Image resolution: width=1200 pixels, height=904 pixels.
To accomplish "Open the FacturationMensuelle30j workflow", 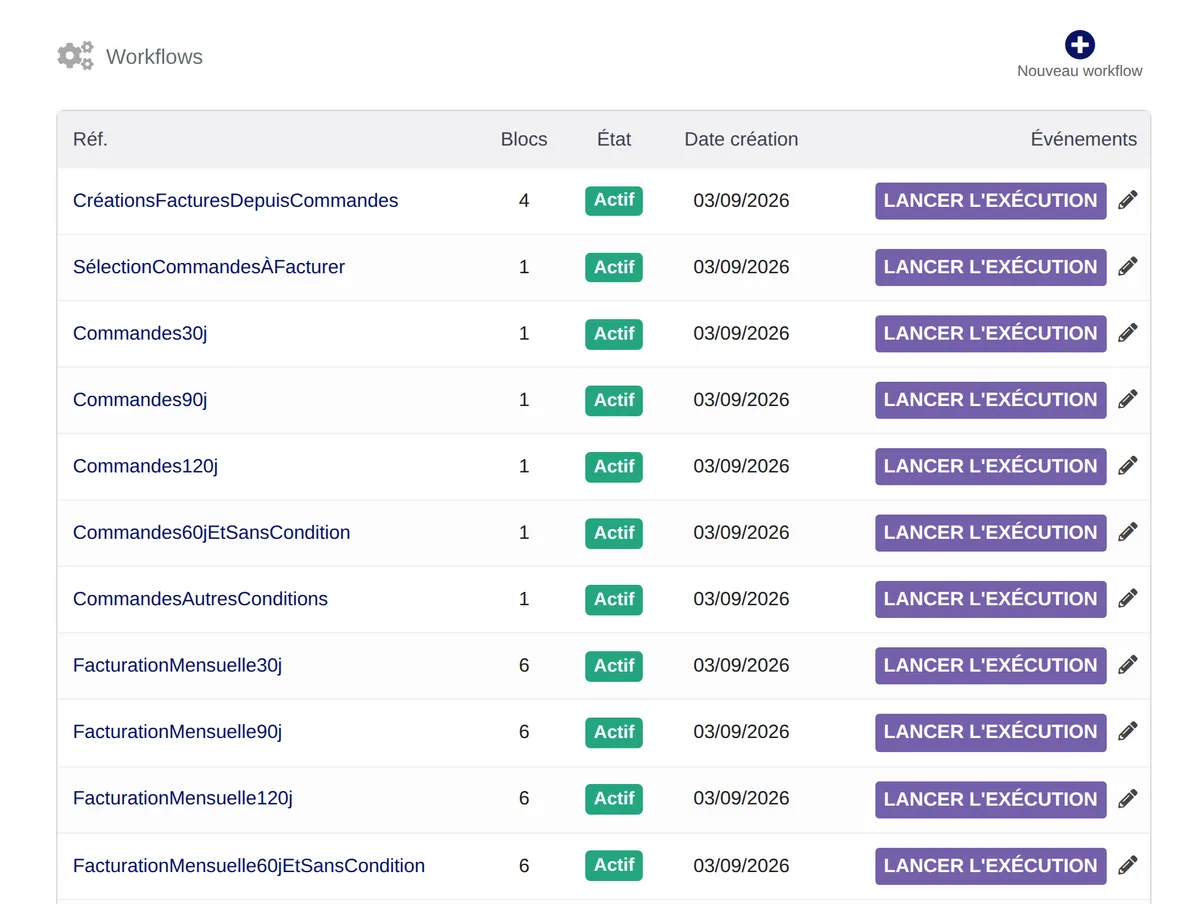I will [x=177, y=665].
